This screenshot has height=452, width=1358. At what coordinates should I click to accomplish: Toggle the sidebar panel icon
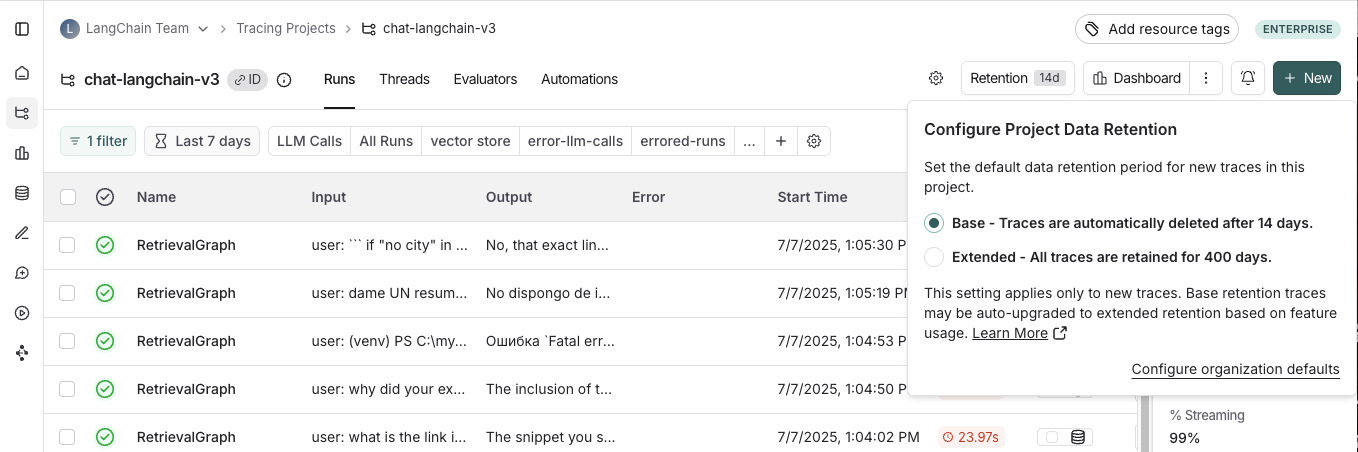pos(22,29)
